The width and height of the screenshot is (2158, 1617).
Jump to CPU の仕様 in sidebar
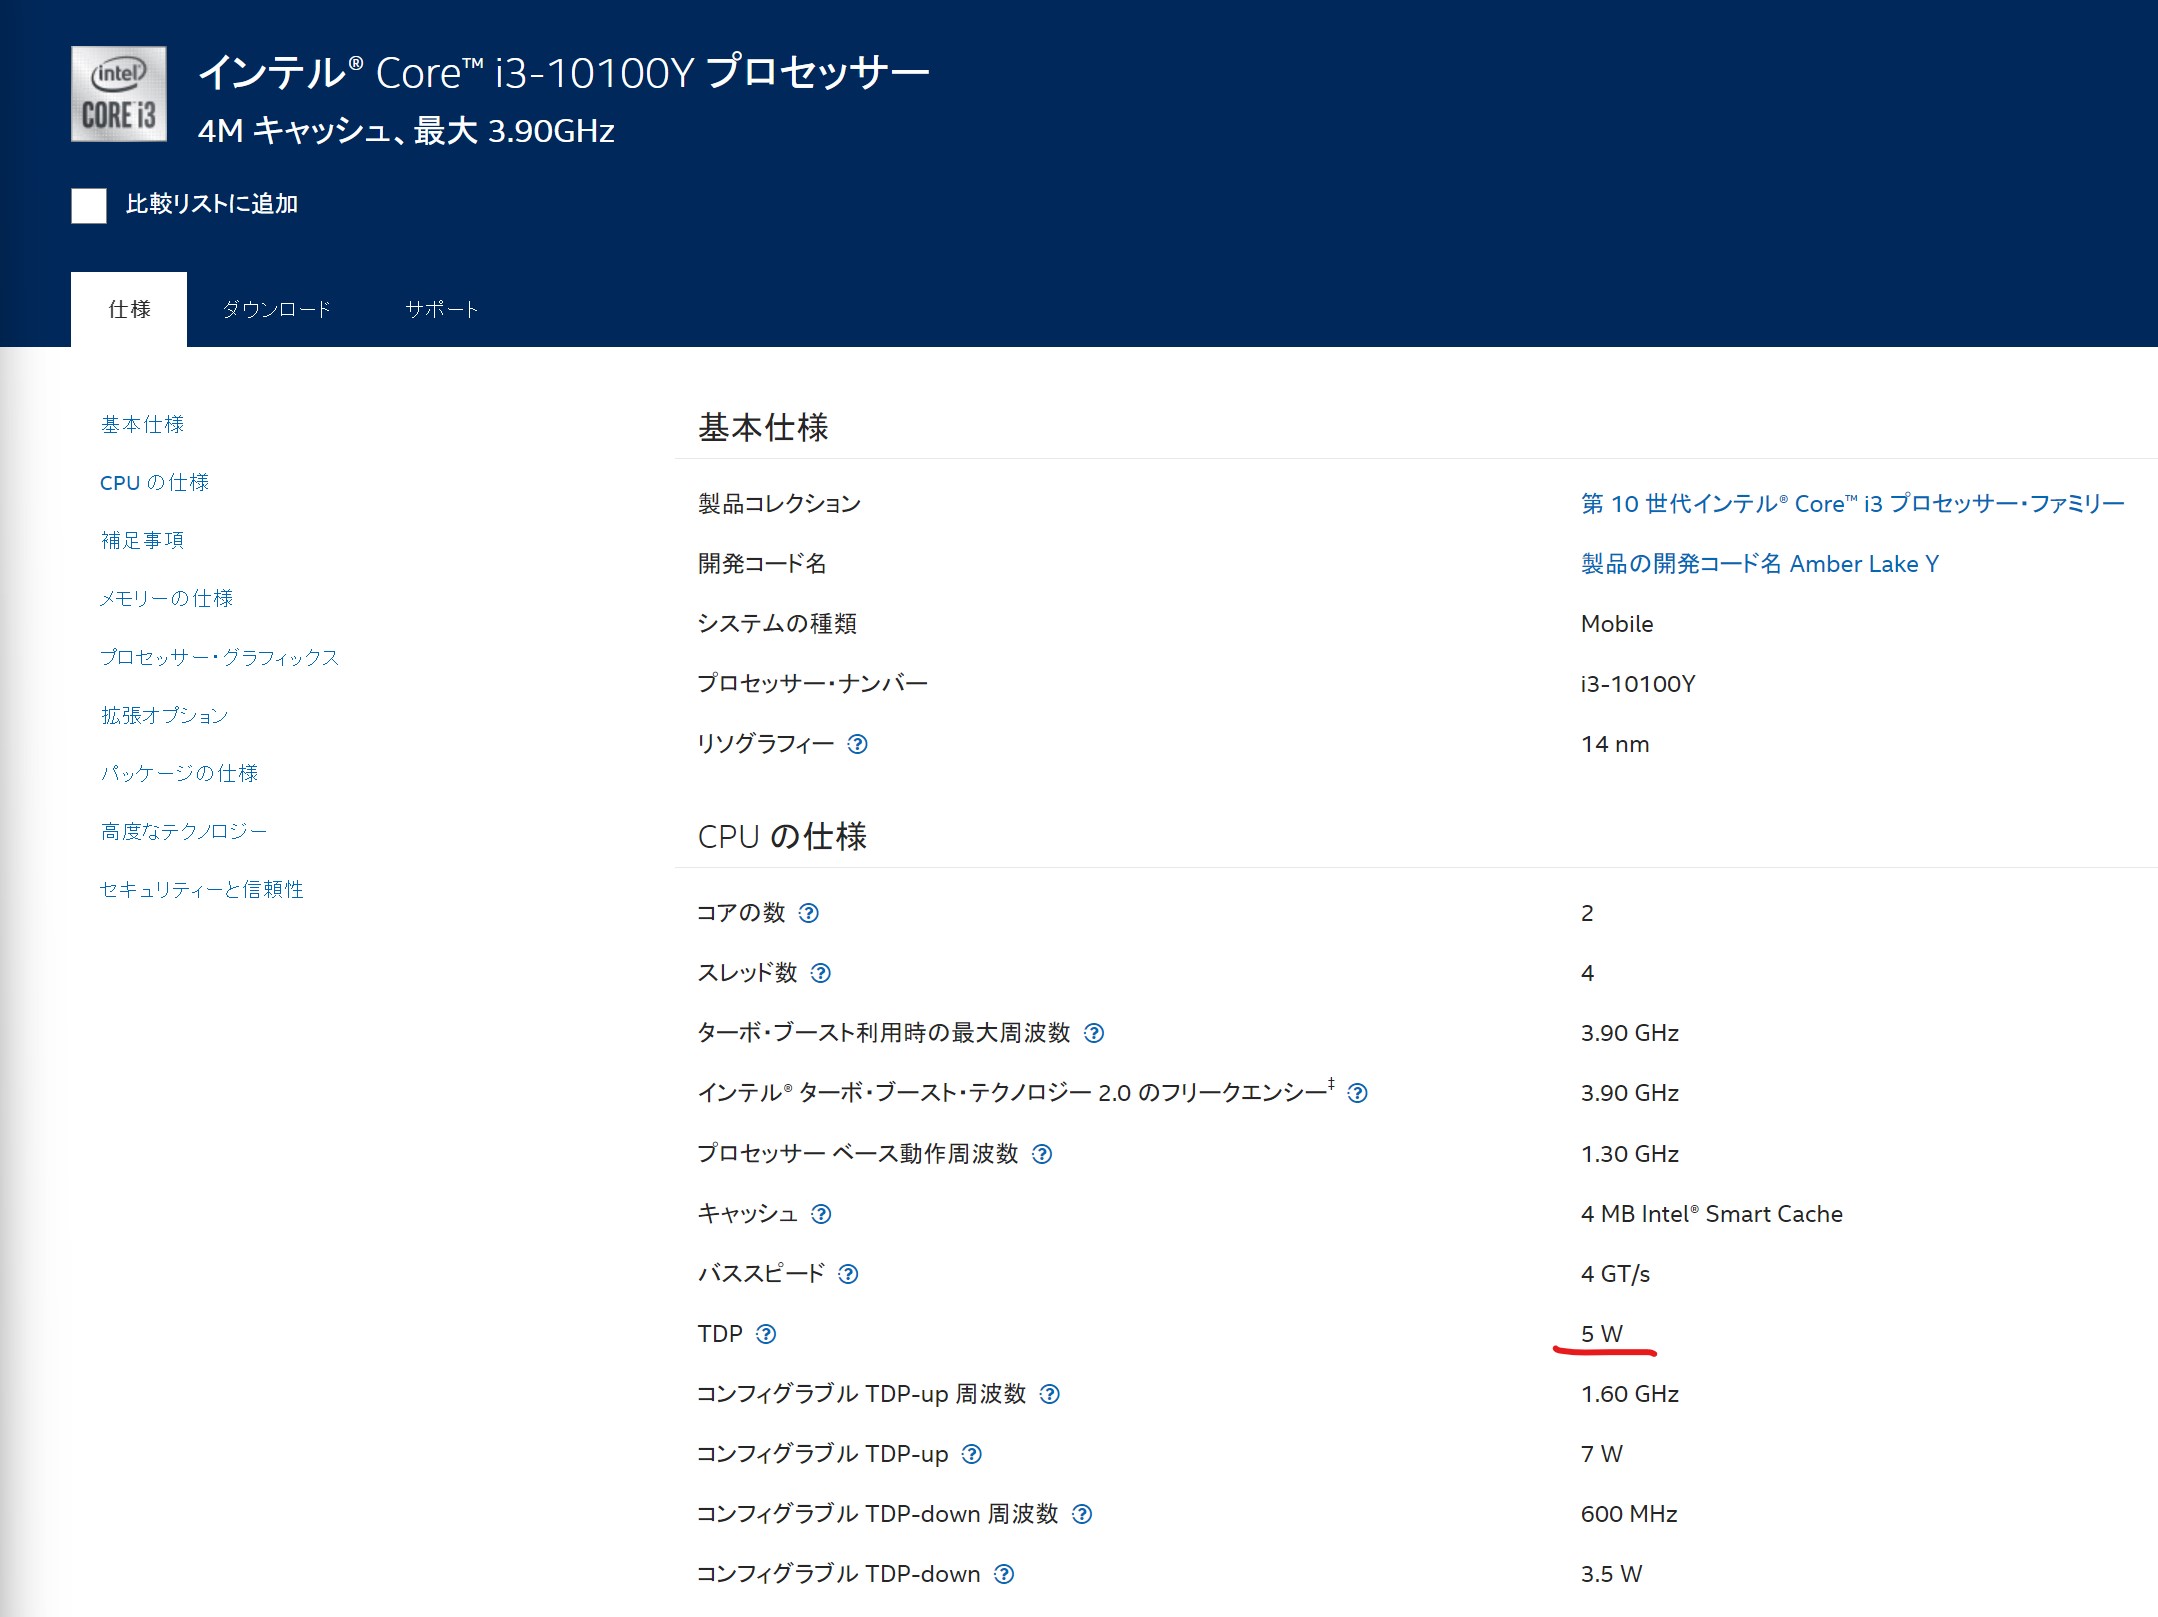pos(154,482)
